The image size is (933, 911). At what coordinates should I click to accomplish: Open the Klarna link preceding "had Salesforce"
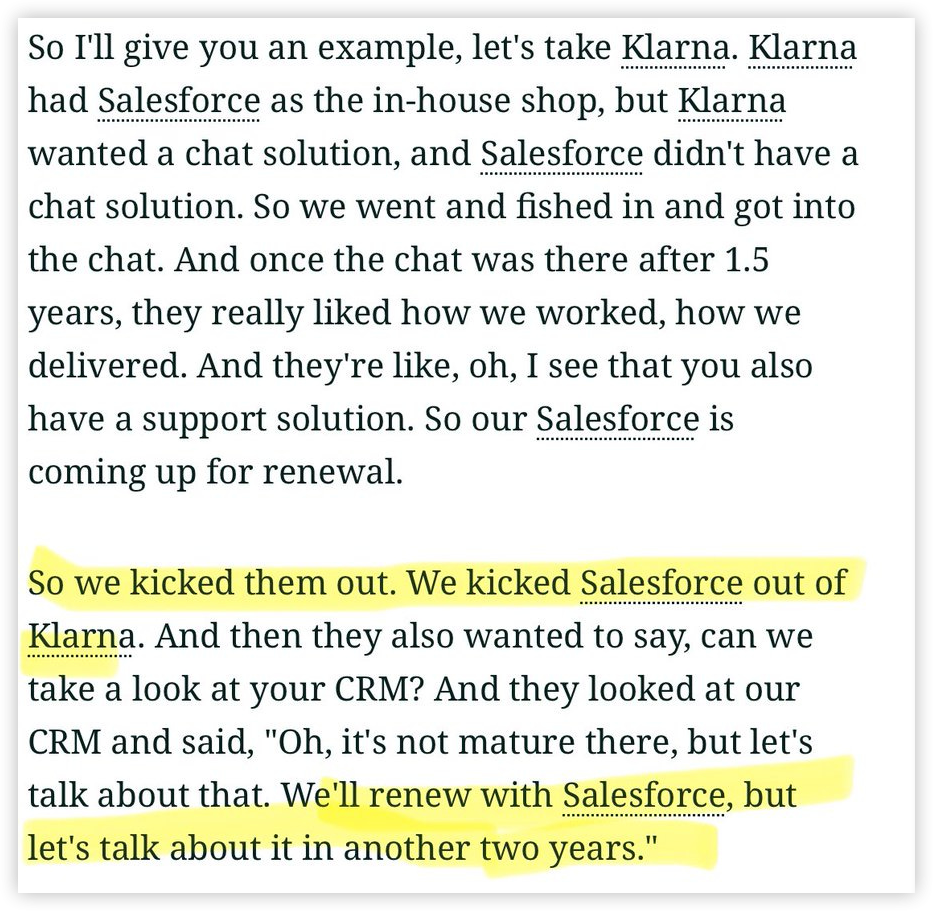801,48
